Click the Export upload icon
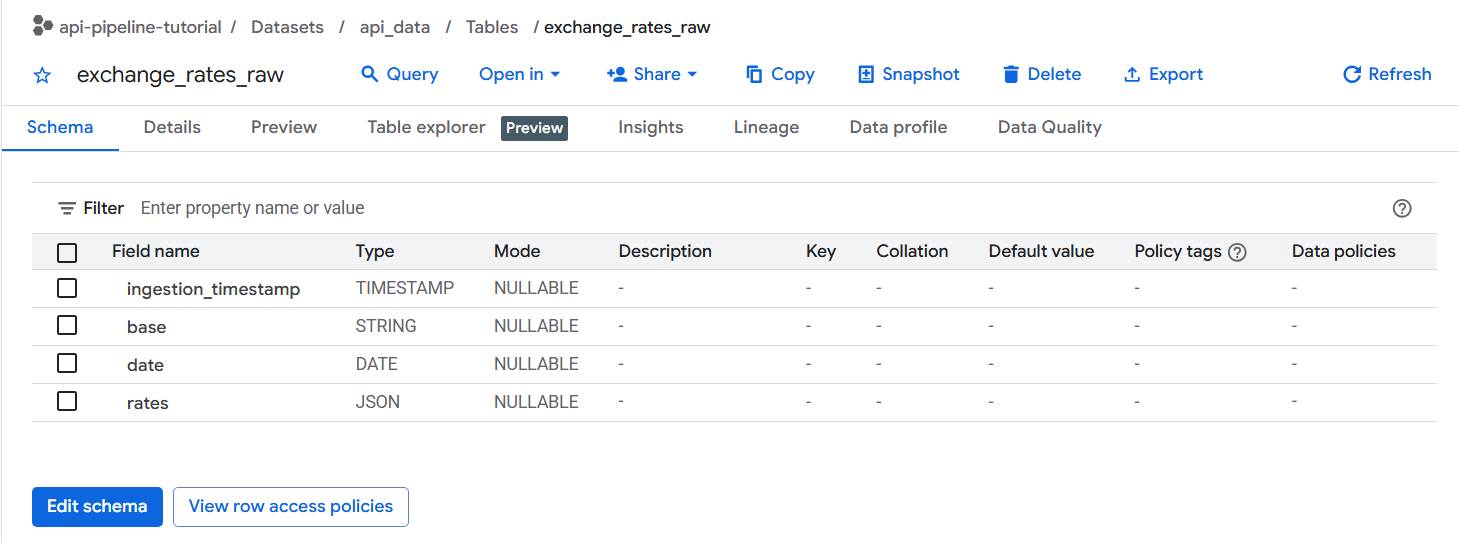The height and width of the screenshot is (543, 1459). (1132, 74)
